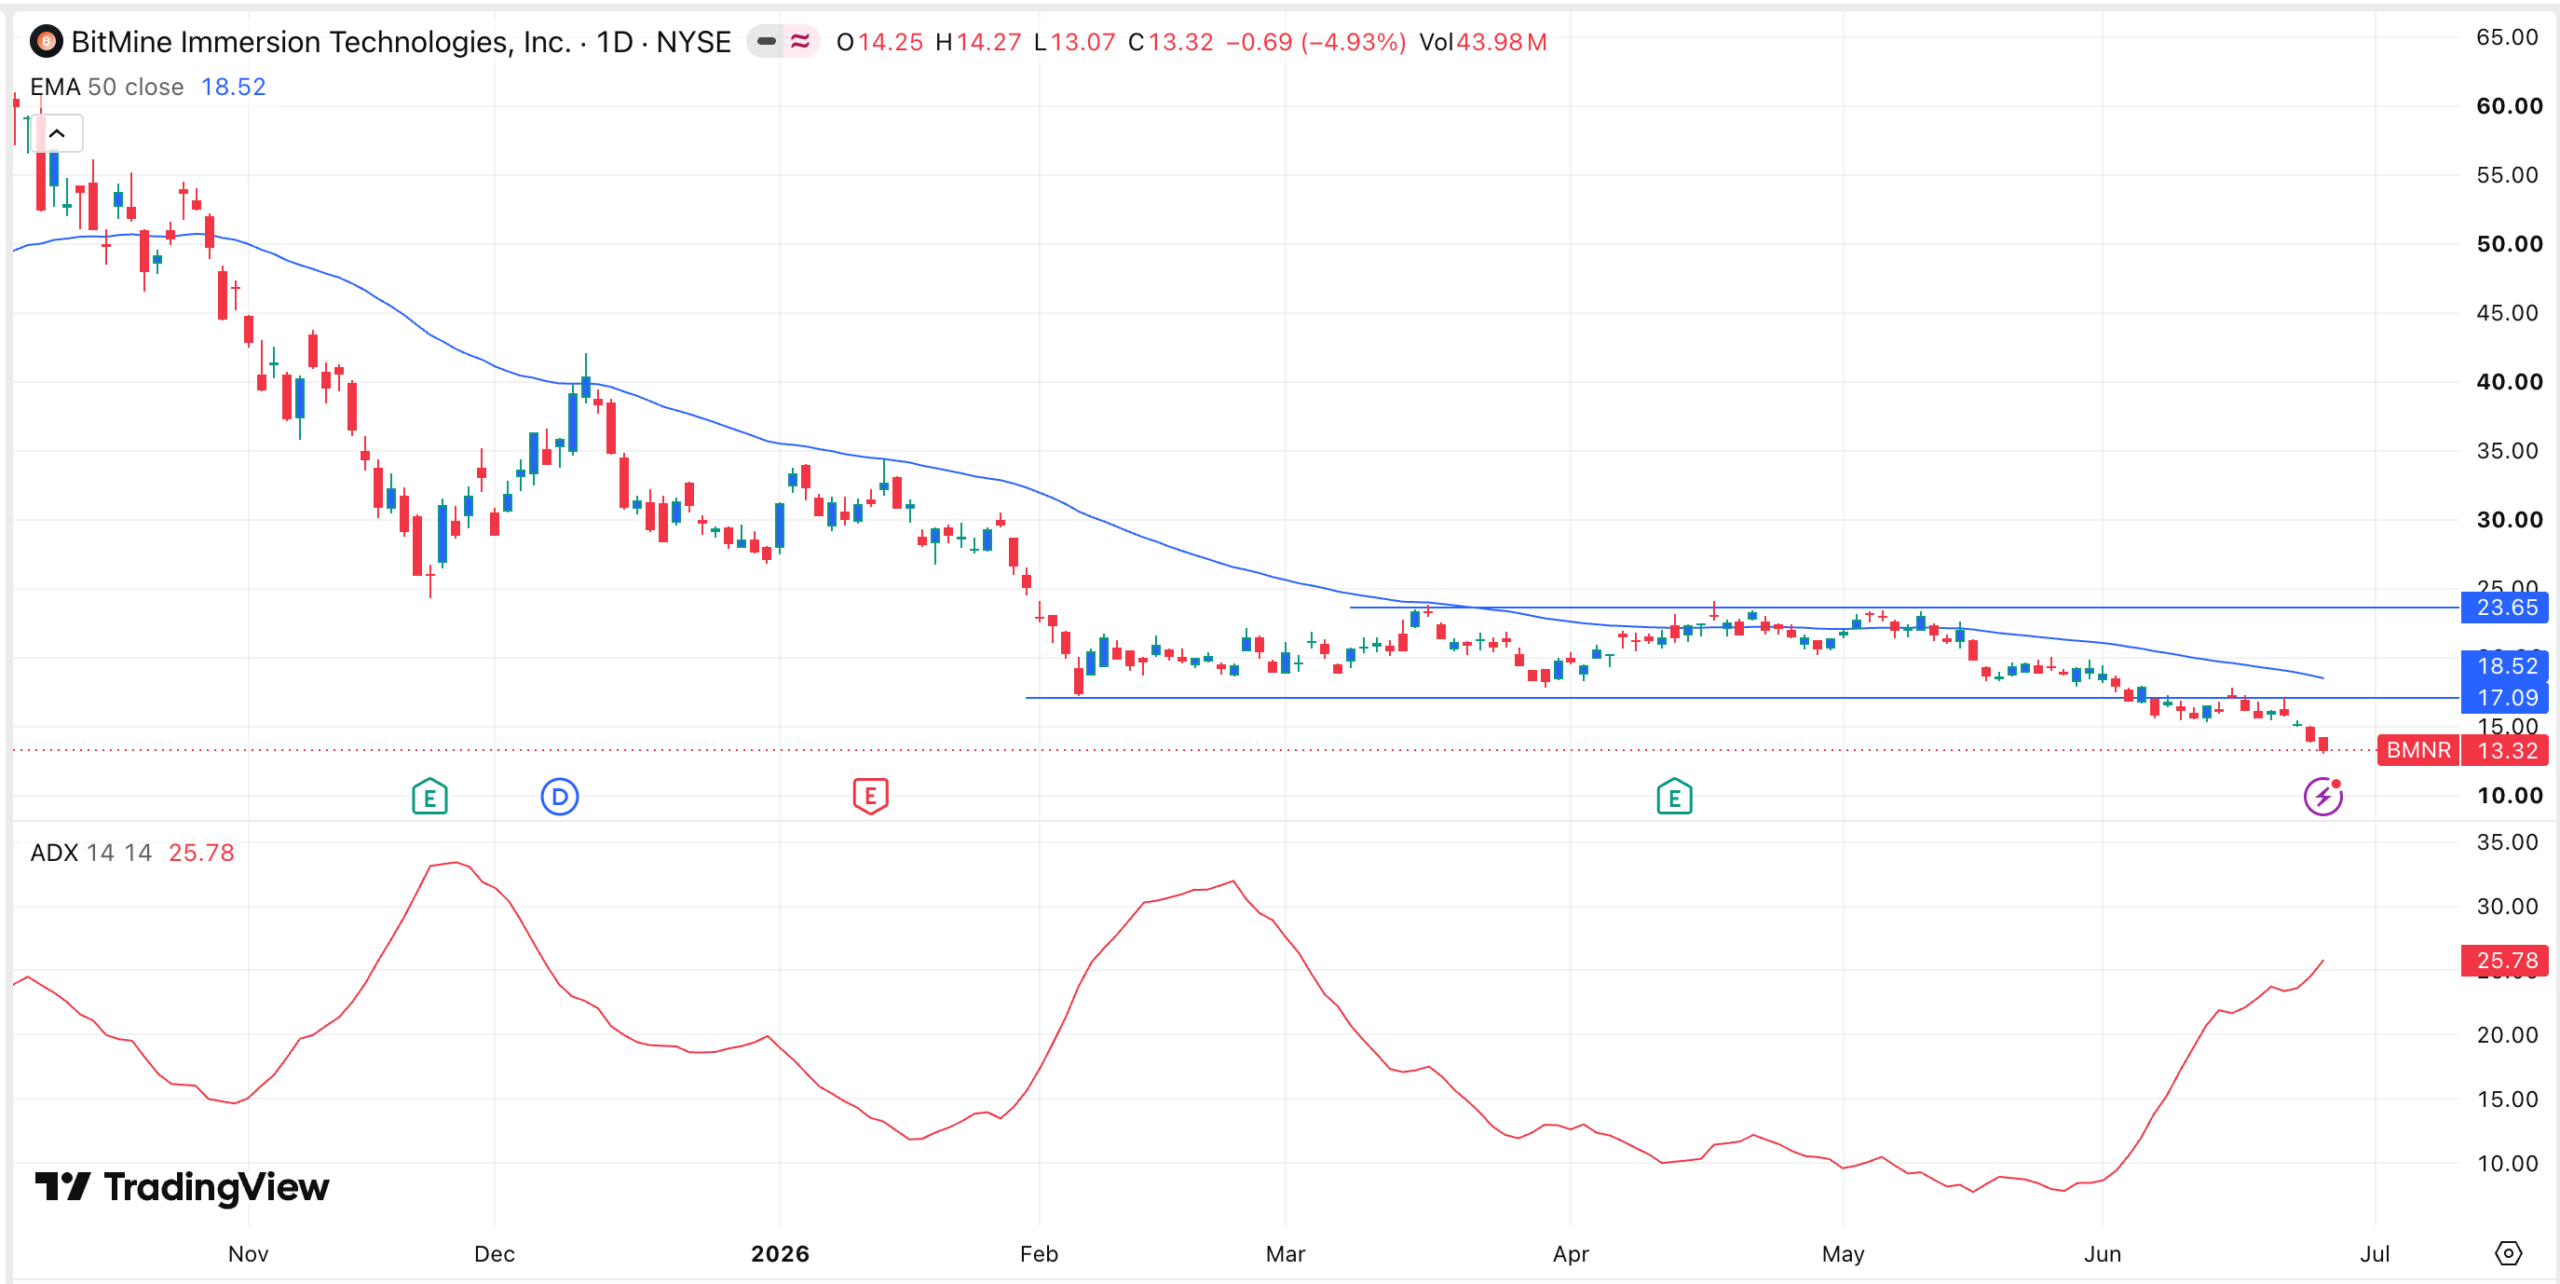The image size is (2560, 1284).
Task: Click the wavy-line market status indicator icon
Action: 800,41
